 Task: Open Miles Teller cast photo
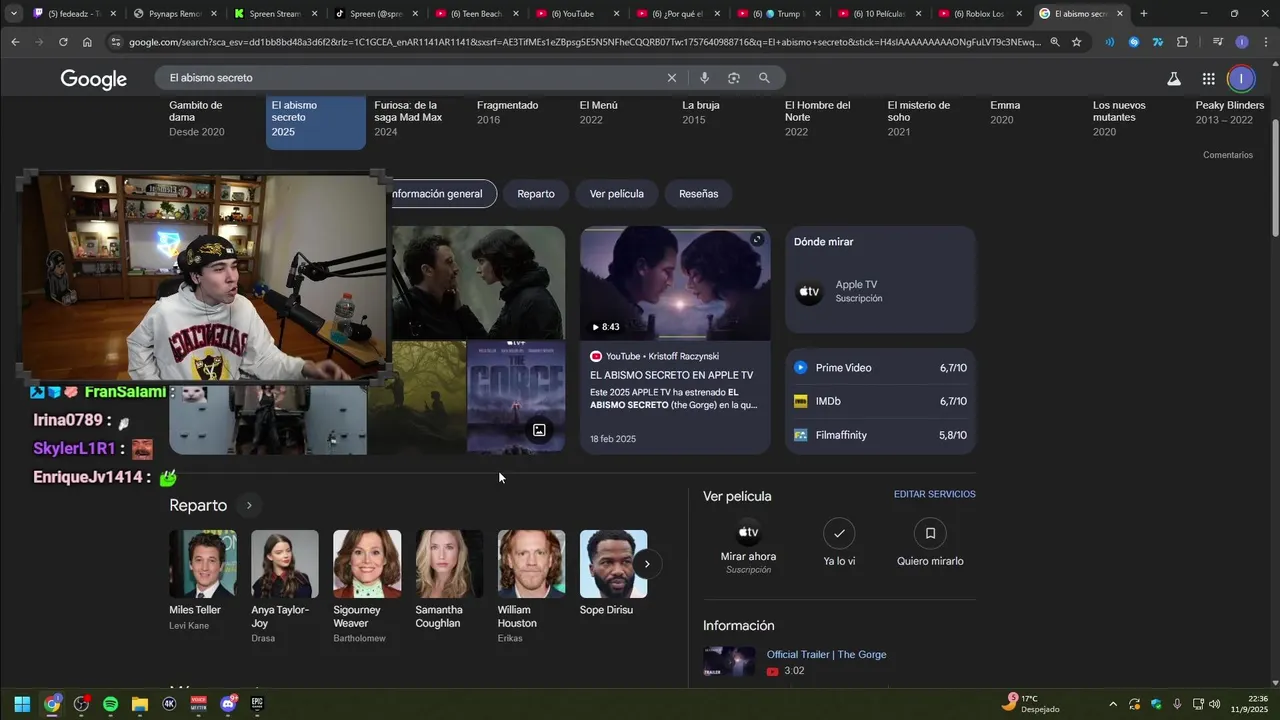point(202,564)
